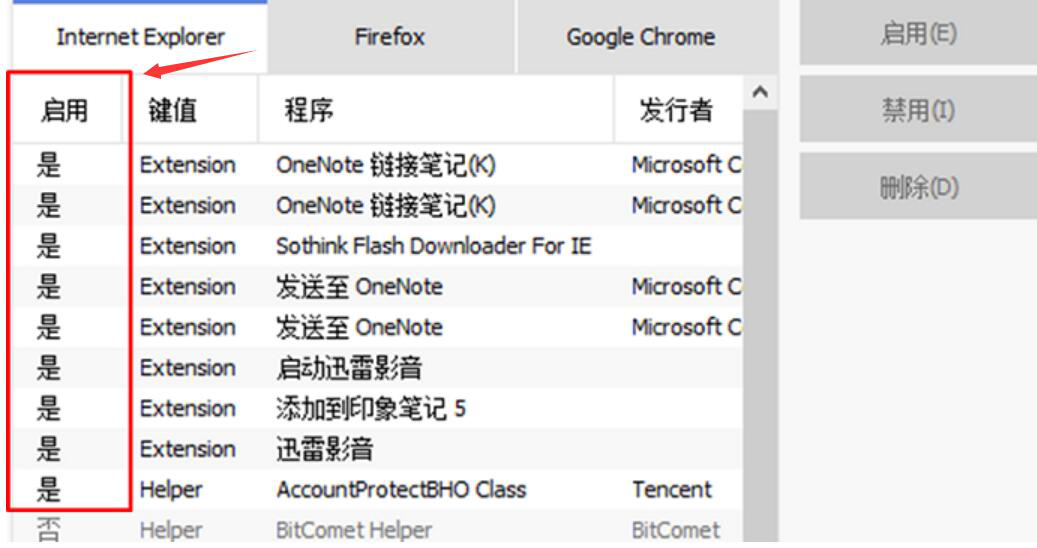
Task: Click the Tencent publisher cell
Action: tap(671, 490)
